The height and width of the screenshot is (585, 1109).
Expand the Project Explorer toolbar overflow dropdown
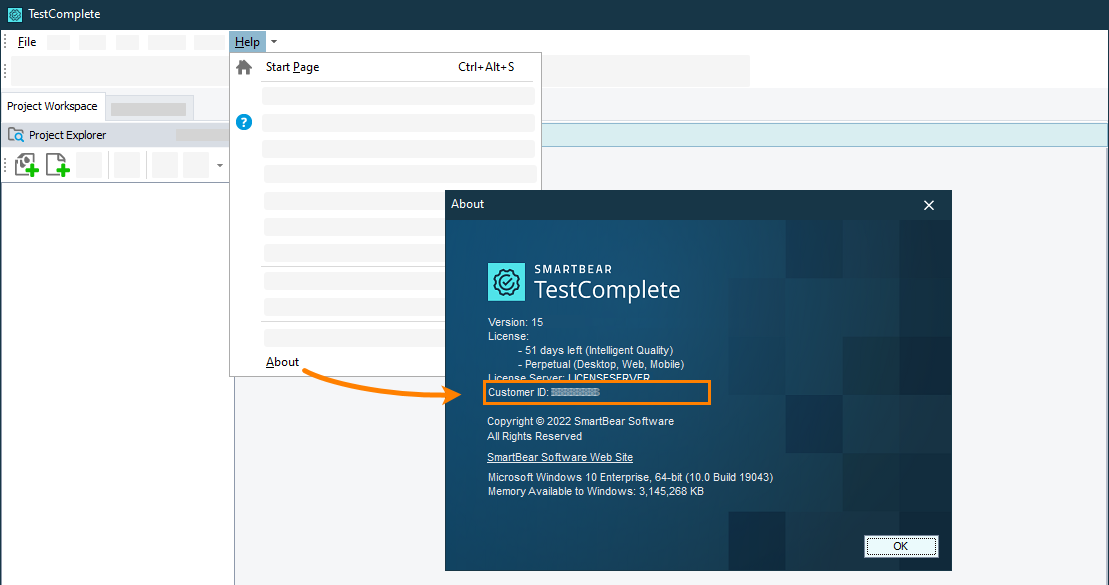point(218,164)
